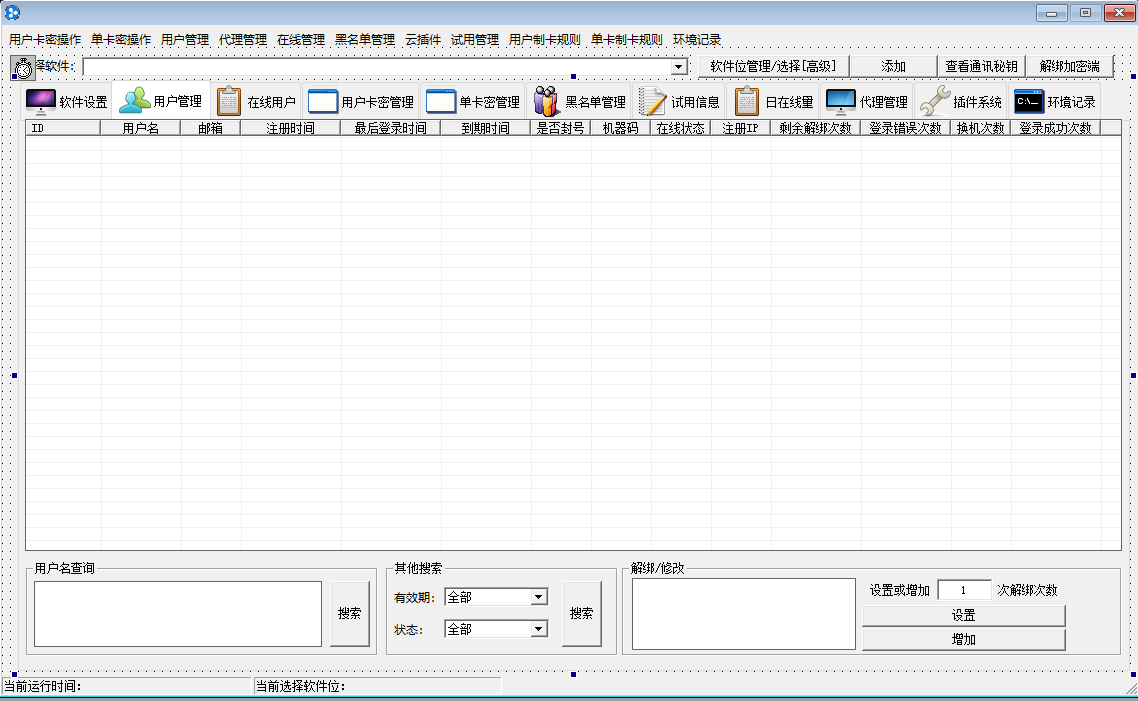Sort by the 到期时间 column header
The image size is (1138, 701).
coord(485,128)
